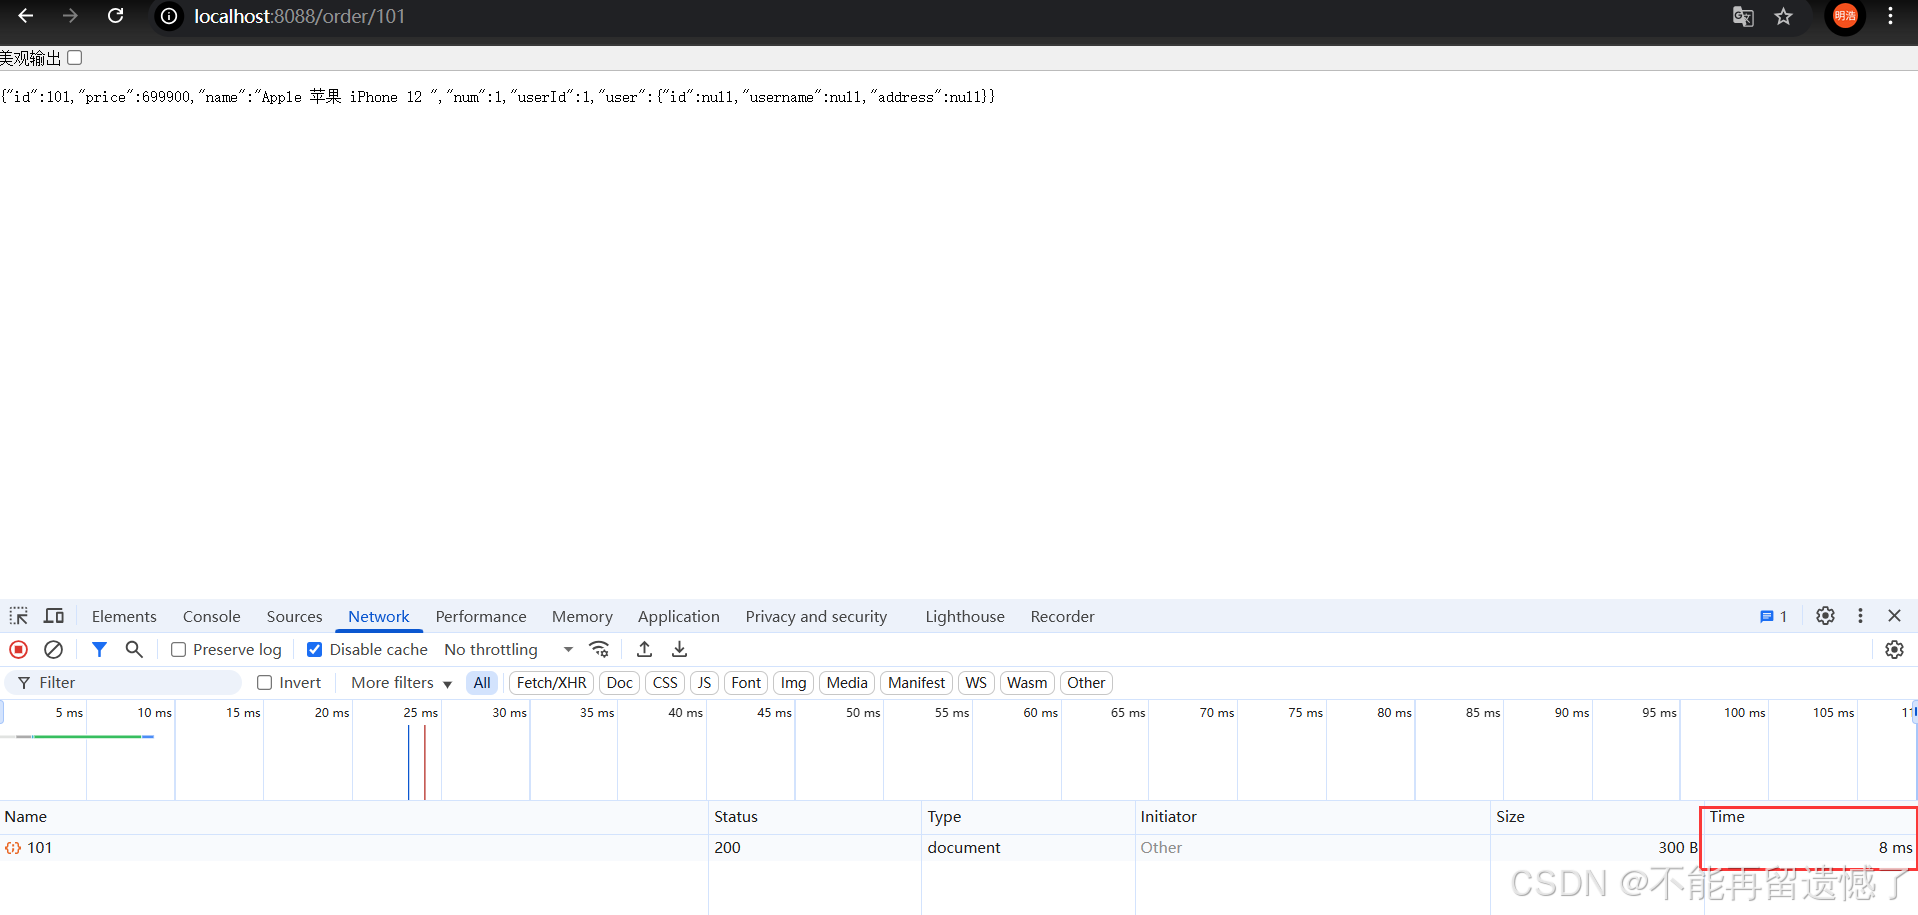Open the Privacy and security tab
1918x915 pixels.
point(816,616)
